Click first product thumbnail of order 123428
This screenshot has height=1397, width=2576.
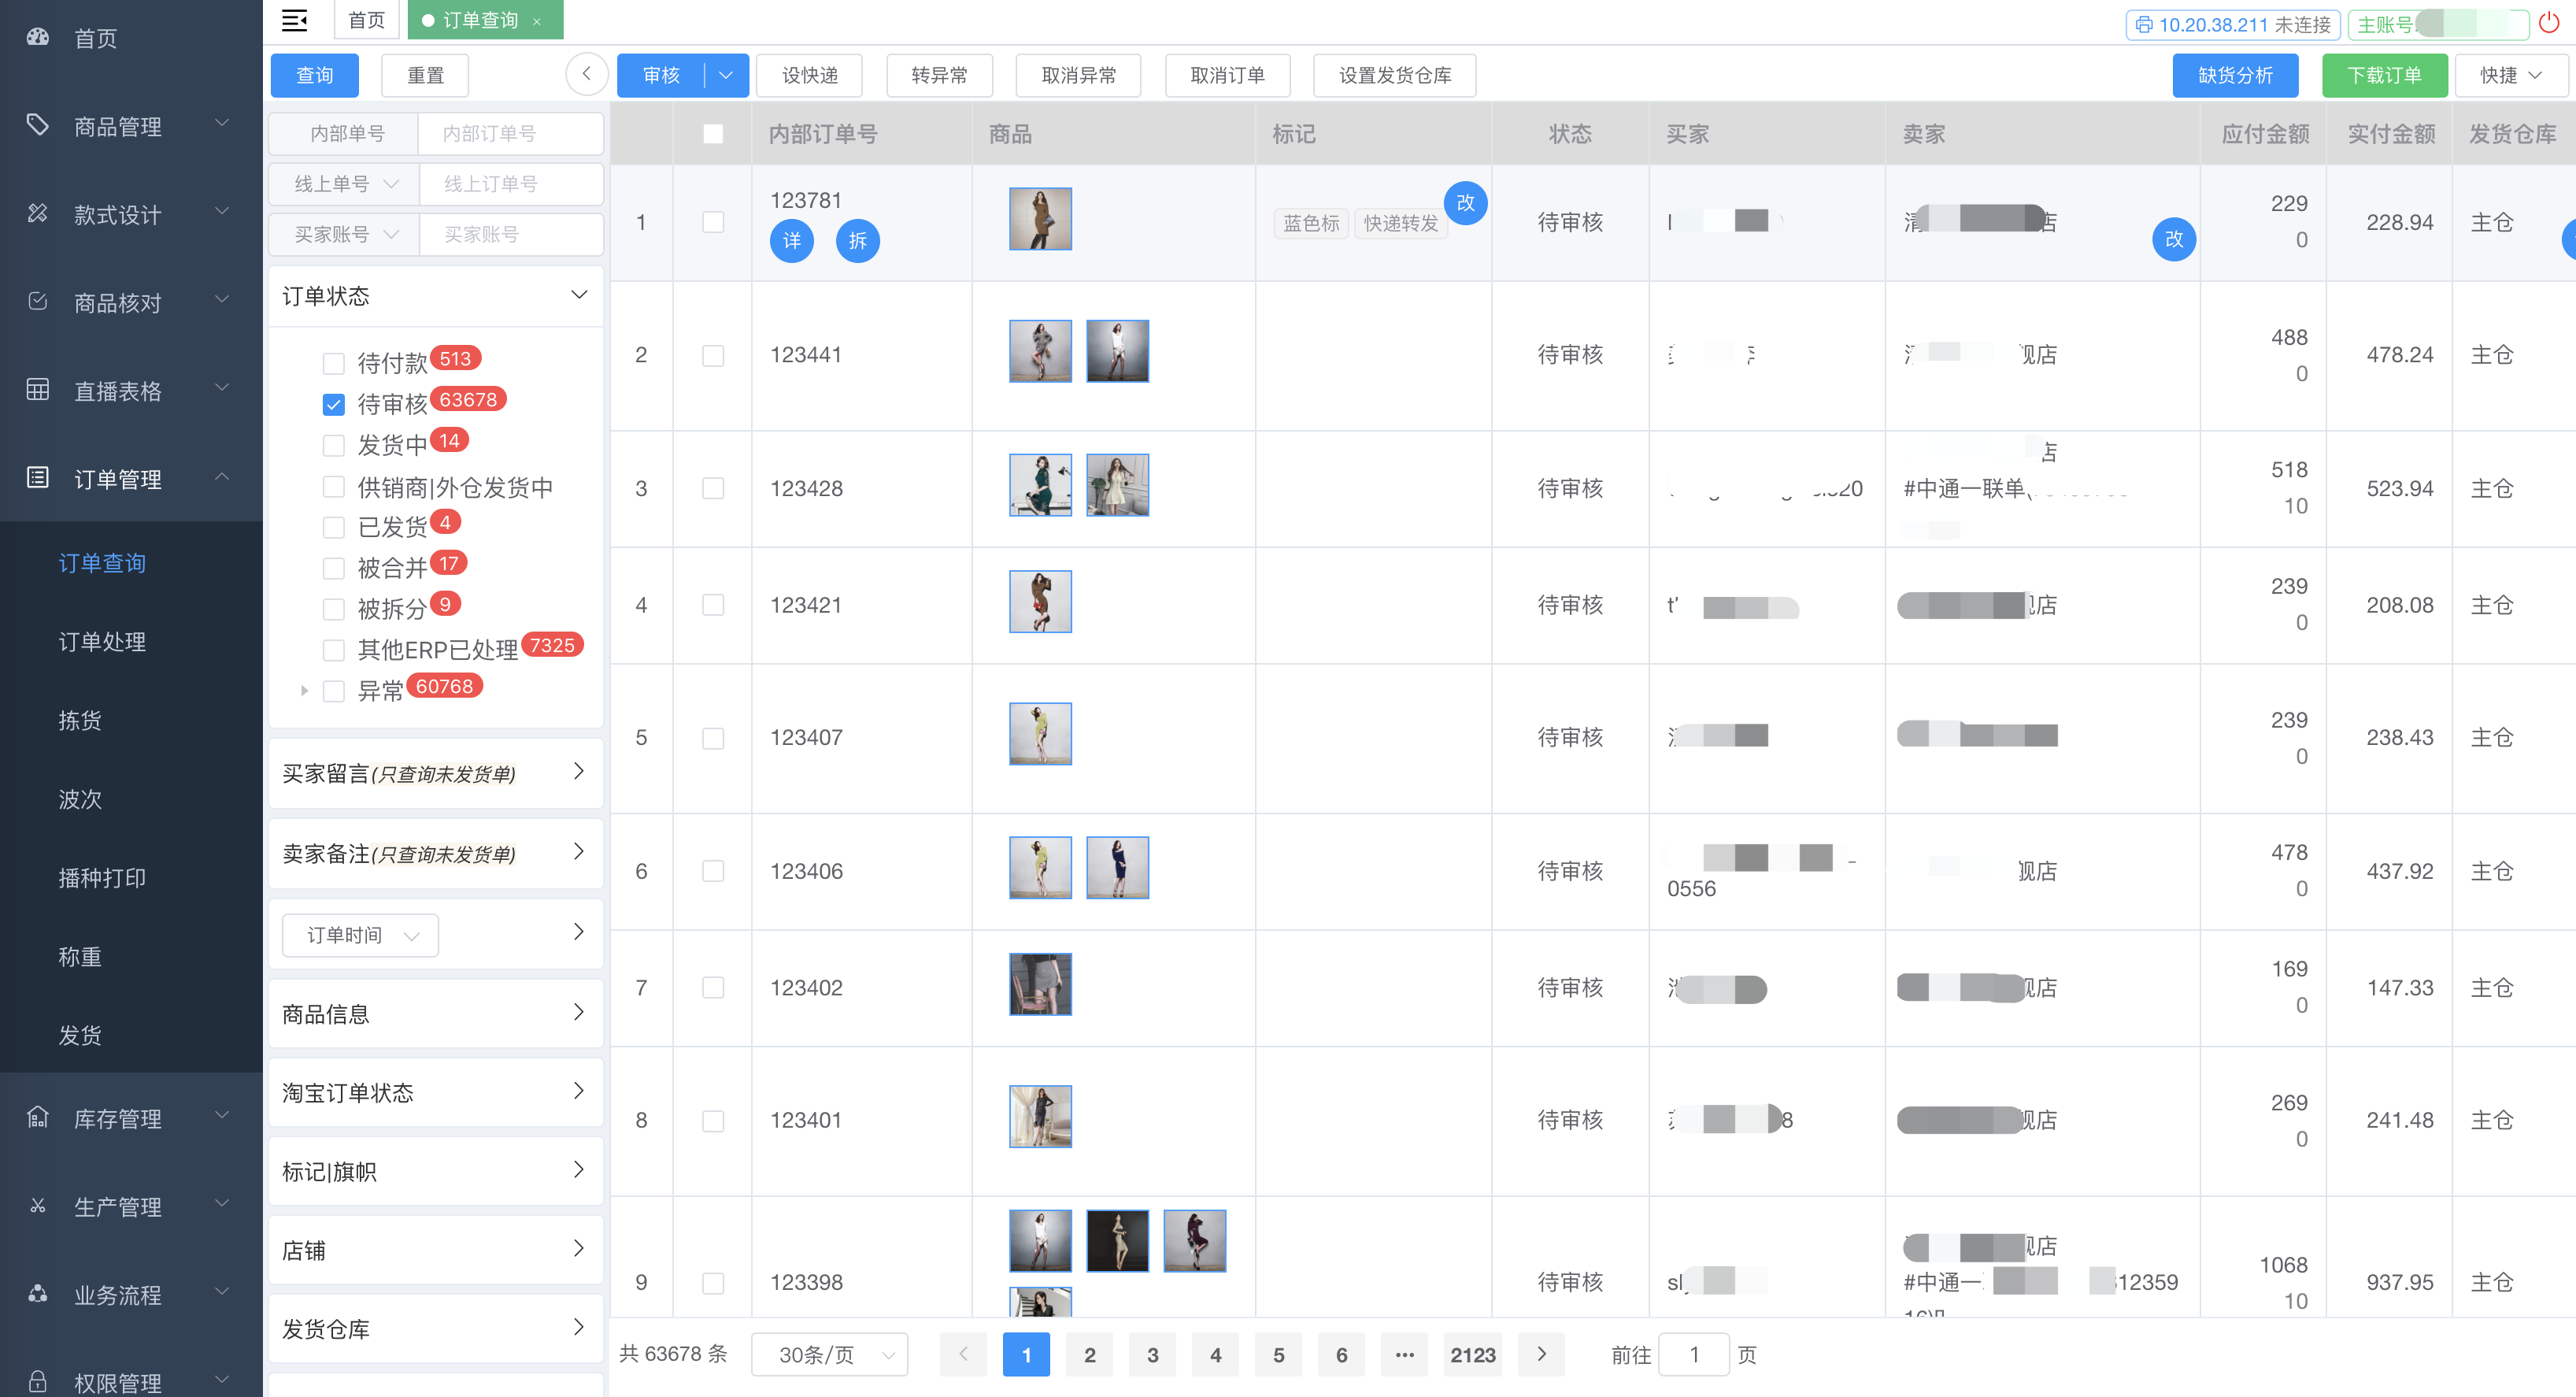(x=1040, y=485)
